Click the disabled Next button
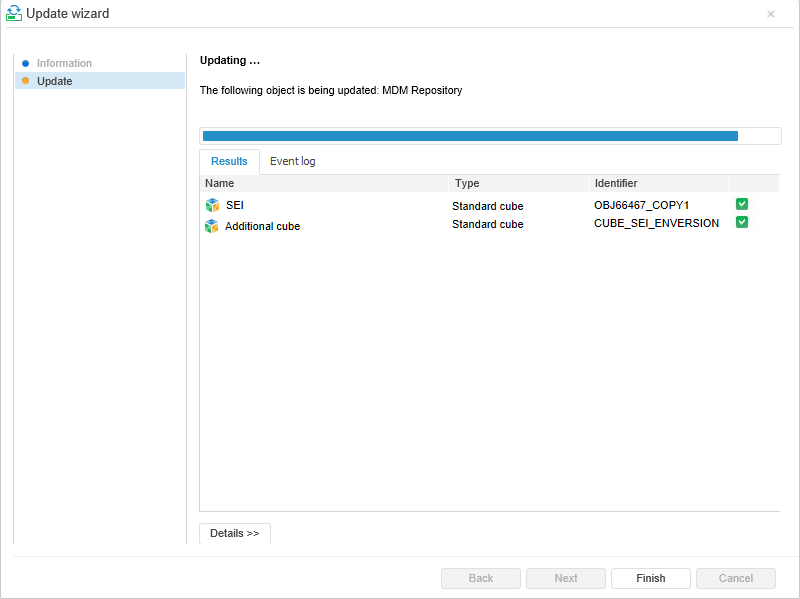The image size is (800, 599). tap(566, 578)
